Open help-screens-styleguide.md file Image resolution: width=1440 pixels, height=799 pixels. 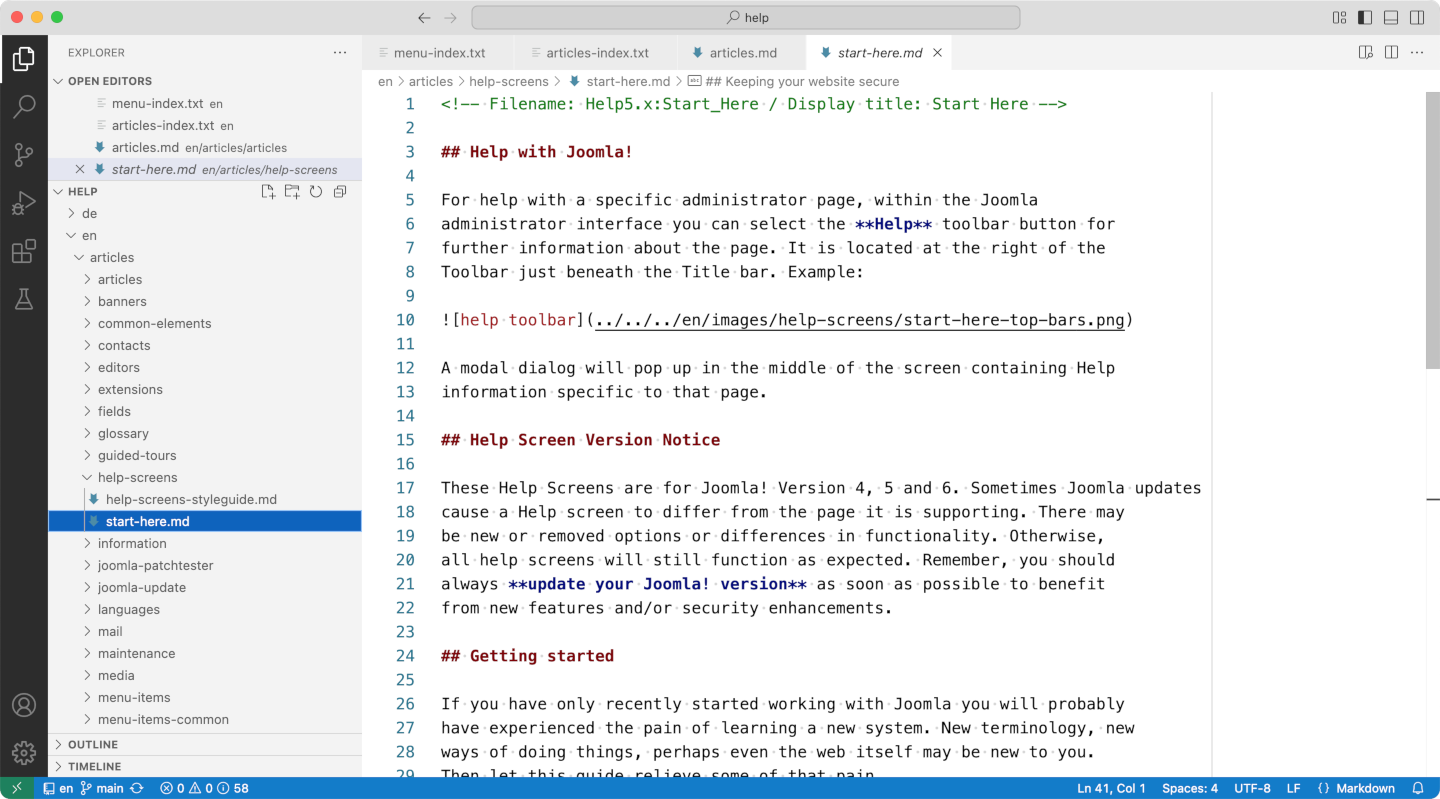[205, 499]
